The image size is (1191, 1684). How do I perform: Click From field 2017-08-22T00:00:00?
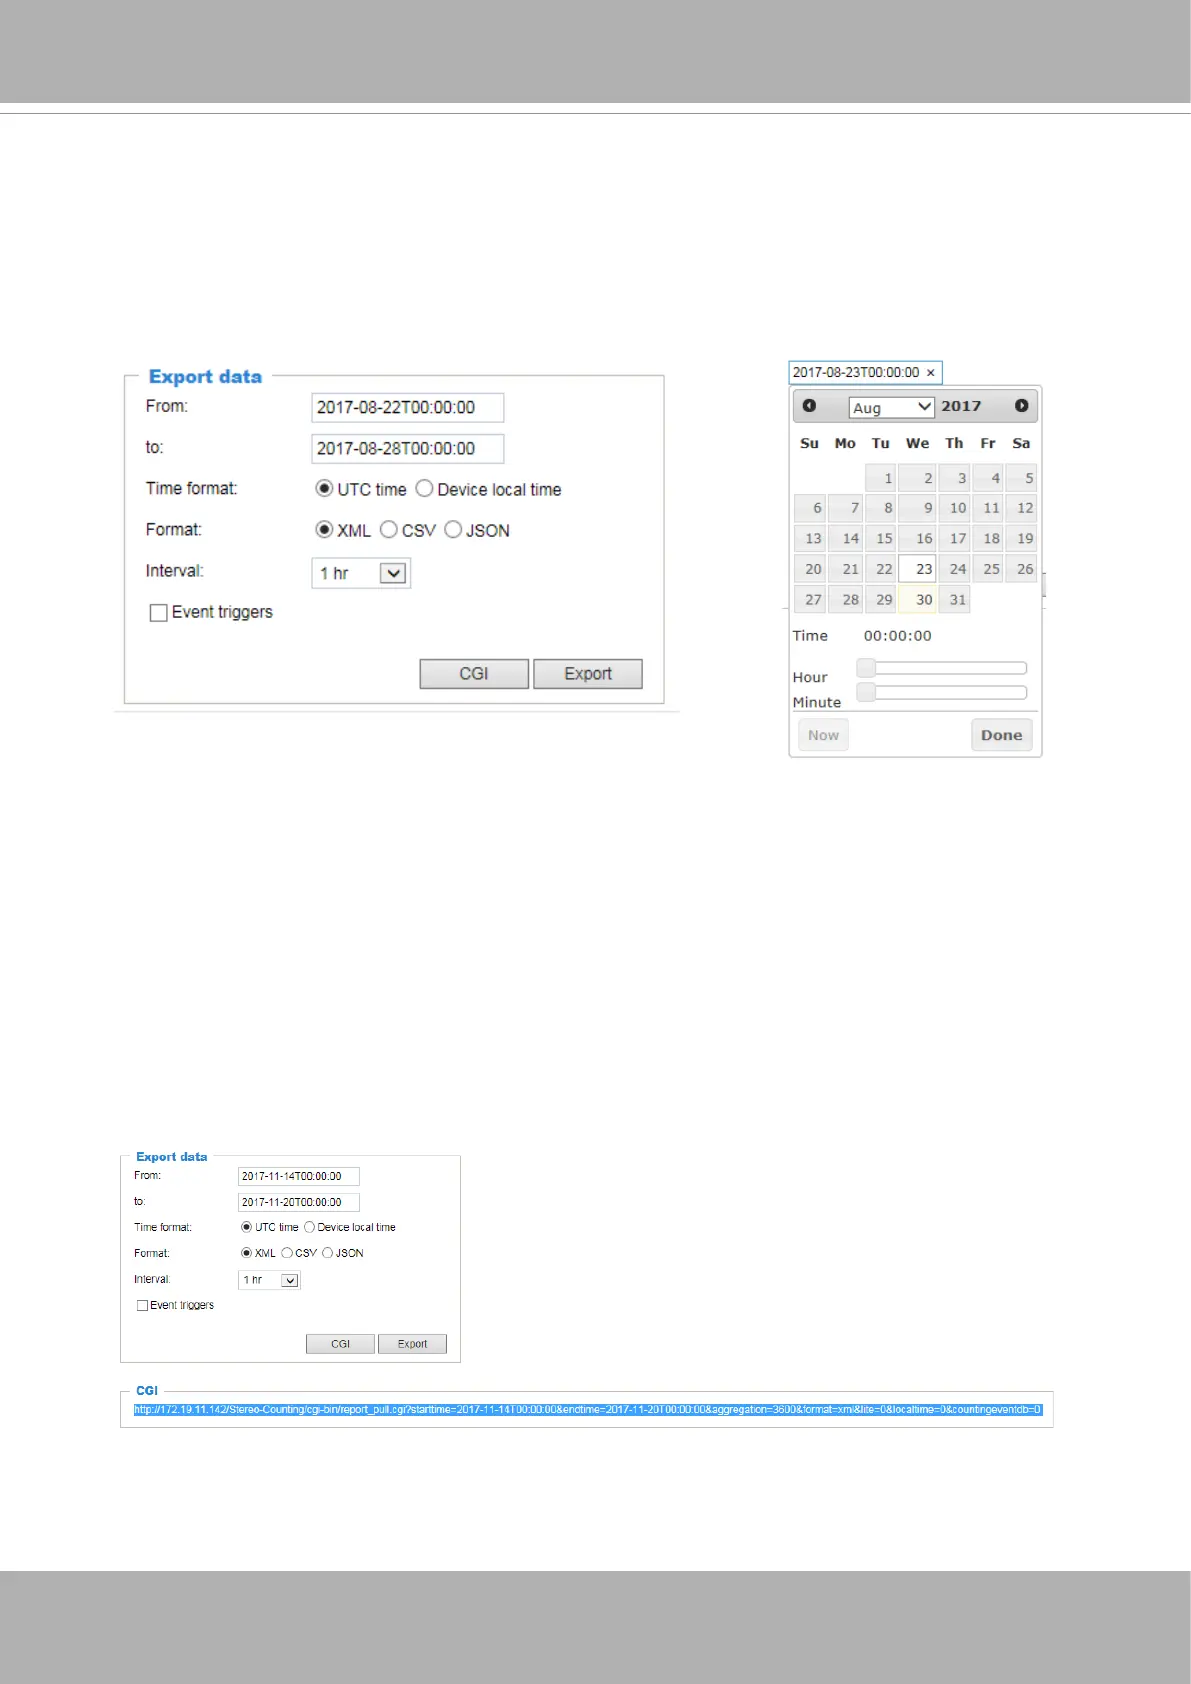[x=407, y=408]
